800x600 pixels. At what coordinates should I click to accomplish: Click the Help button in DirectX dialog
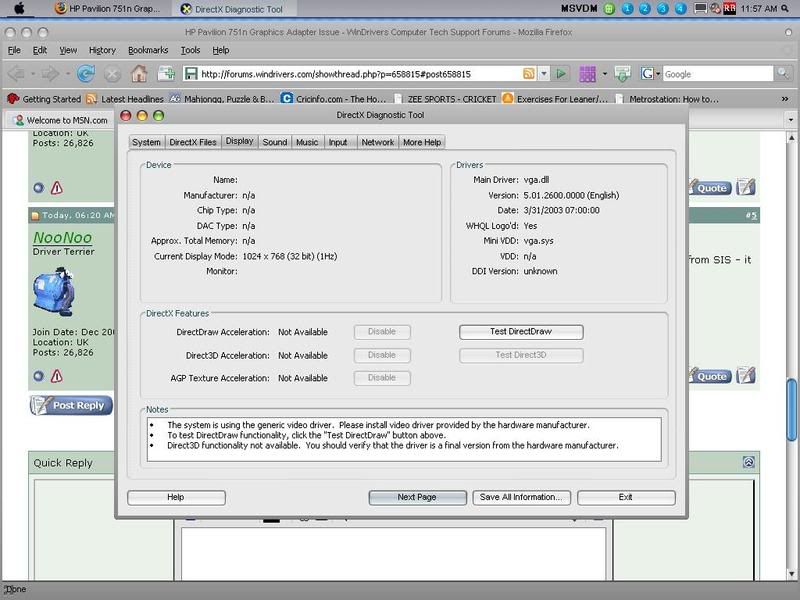tap(176, 497)
